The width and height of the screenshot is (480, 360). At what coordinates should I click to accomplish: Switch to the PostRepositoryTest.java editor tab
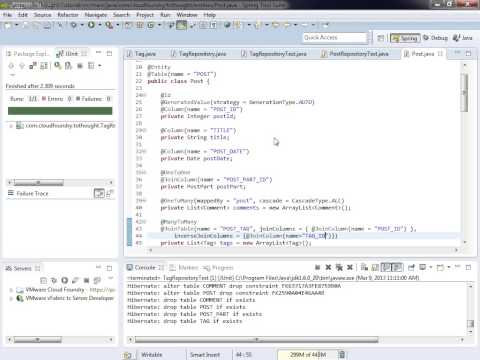coord(355,54)
